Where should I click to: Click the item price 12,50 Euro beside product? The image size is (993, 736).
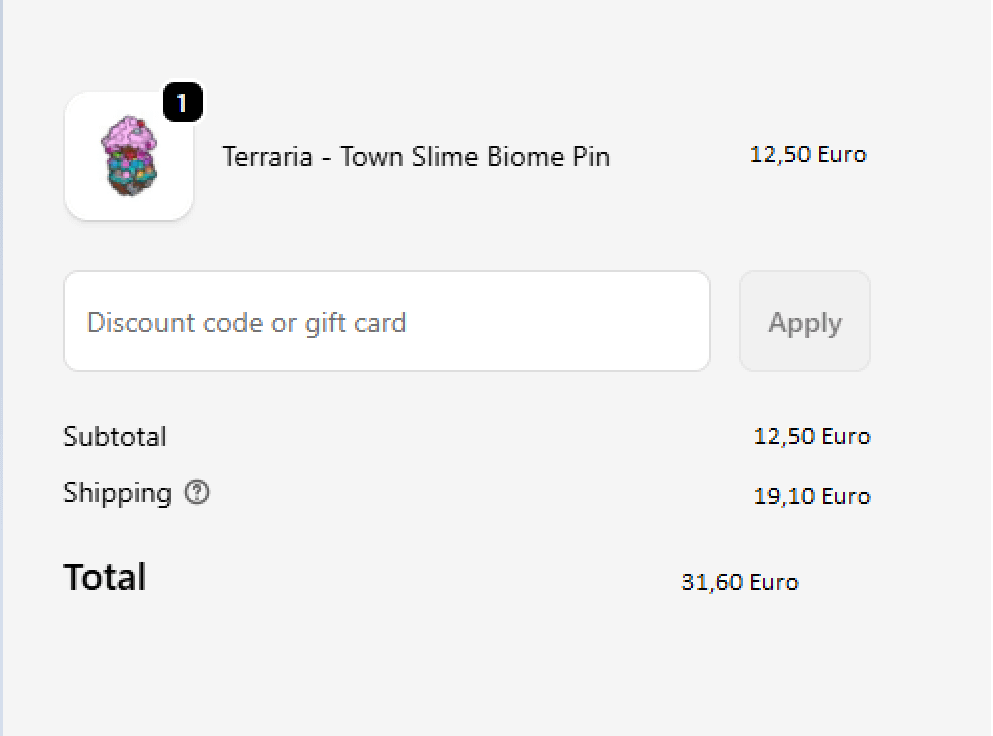(807, 154)
